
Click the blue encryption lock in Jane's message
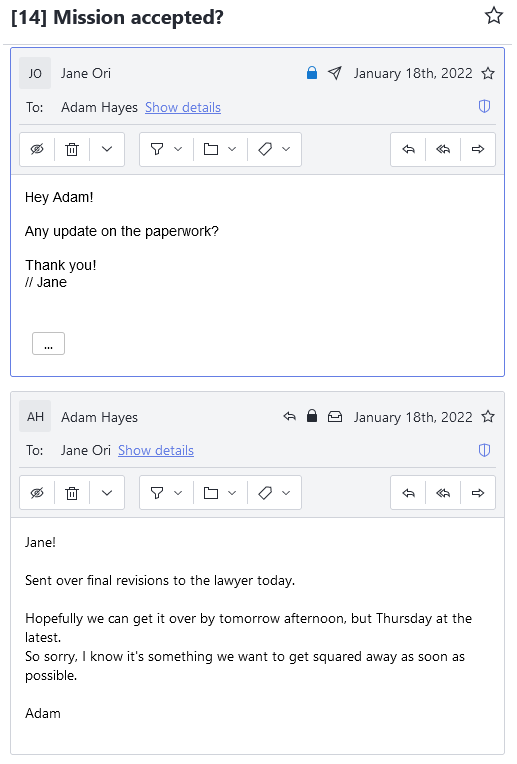point(312,73)
